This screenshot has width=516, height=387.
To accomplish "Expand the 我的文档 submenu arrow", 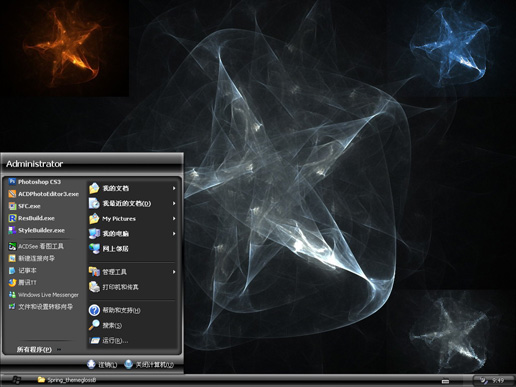I will (x=174, y=188).
